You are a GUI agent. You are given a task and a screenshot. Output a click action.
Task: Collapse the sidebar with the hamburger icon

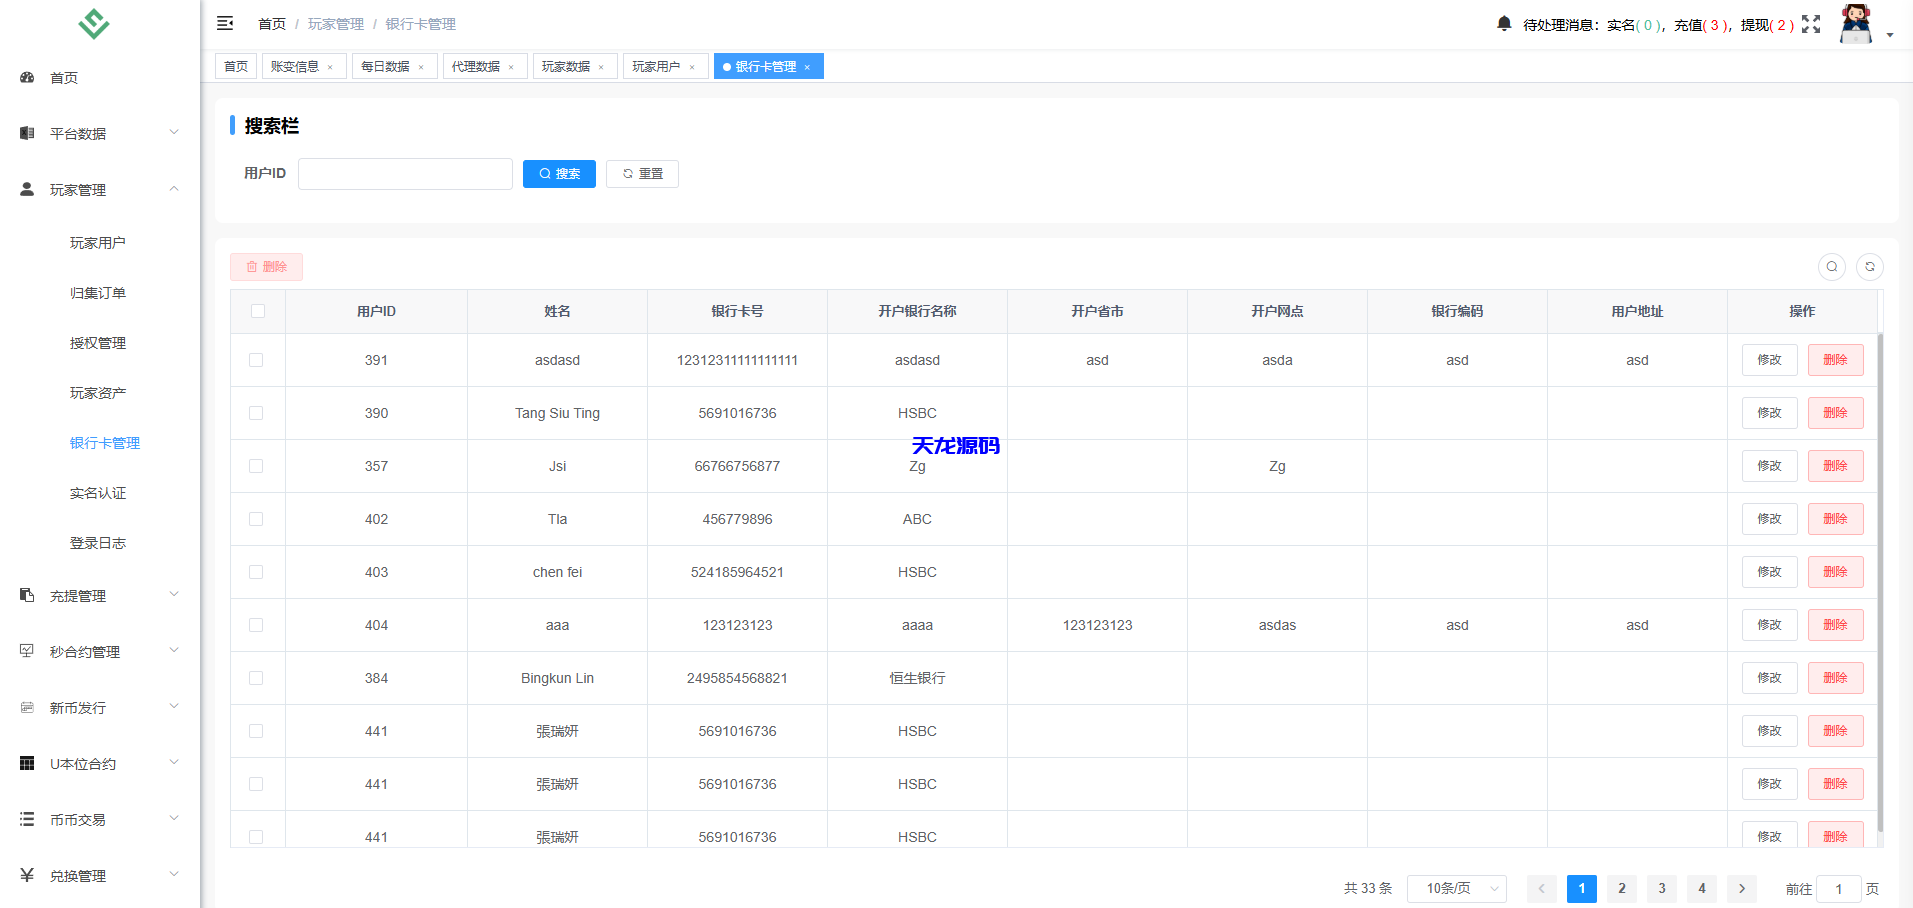tap(225, 22)
